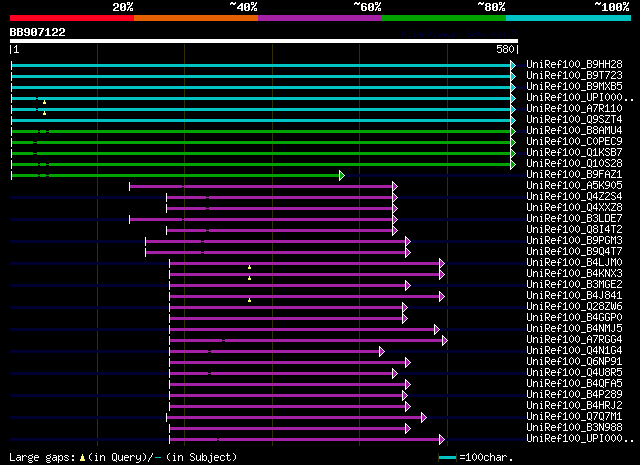
Task: Select the green ~80% identity legend segment
Action: click(x=444, y=18)
